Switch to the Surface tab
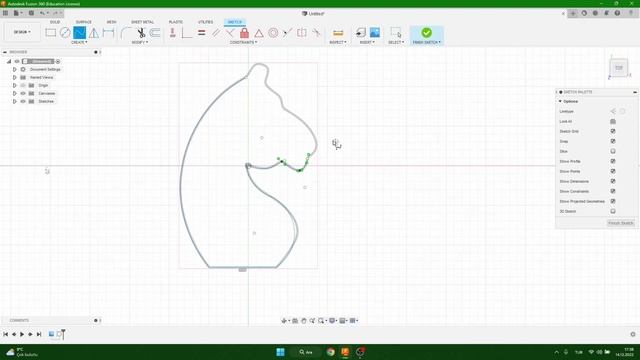640x360 pixels. (84, 22)
